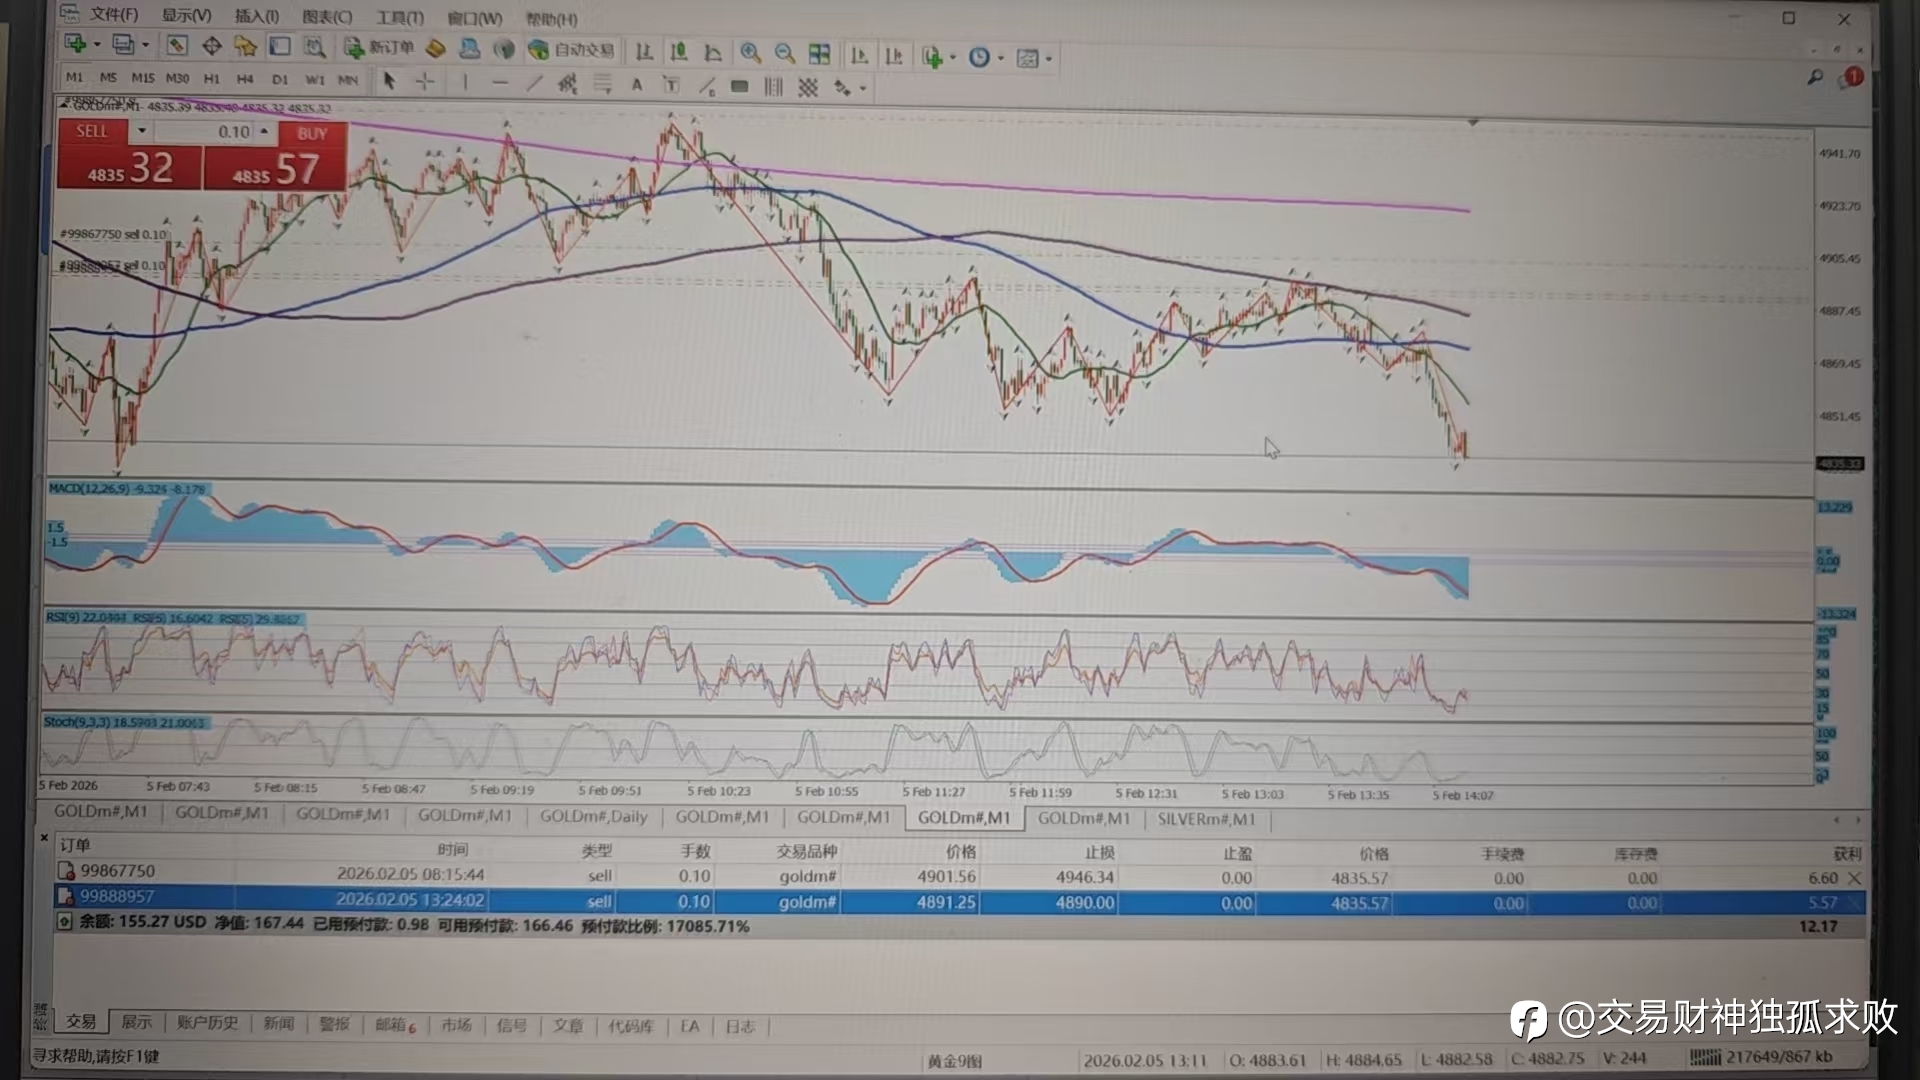Switch to the H4 timeframe
The height and width of the screenshot is (1080, 1920).
pyautogui.click(x=245, y=79)
